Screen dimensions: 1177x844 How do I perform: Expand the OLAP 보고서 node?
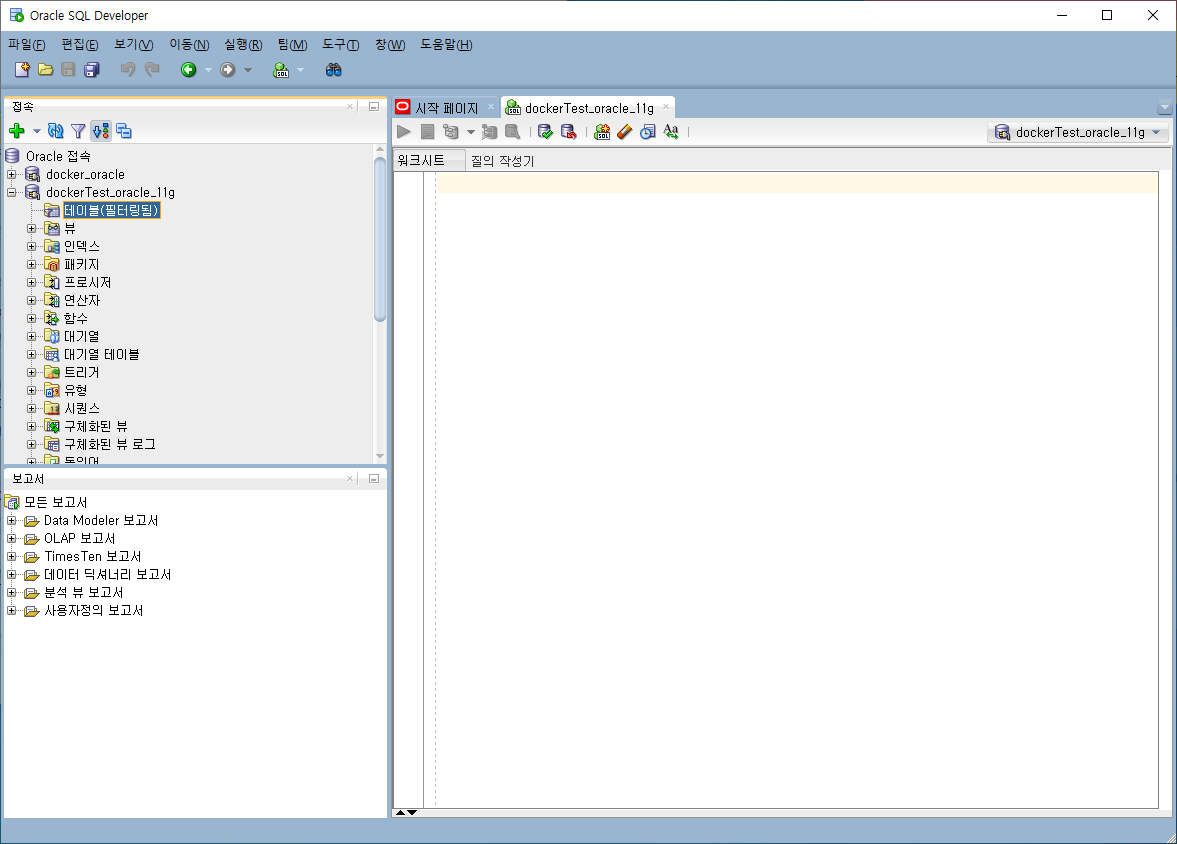coord(11,538)
